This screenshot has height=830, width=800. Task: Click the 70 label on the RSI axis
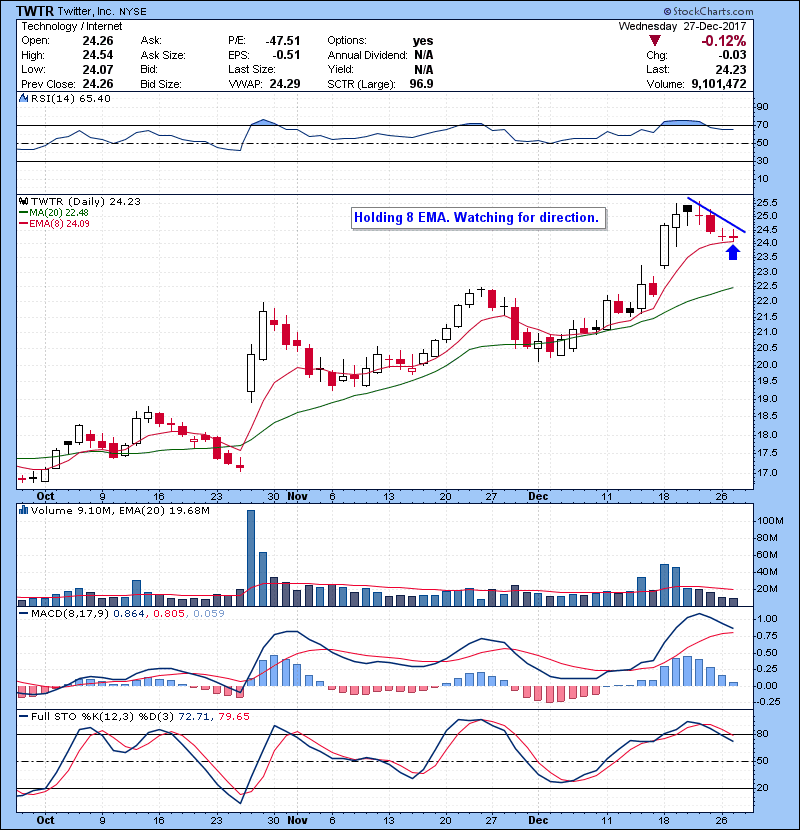click(763, 125)
